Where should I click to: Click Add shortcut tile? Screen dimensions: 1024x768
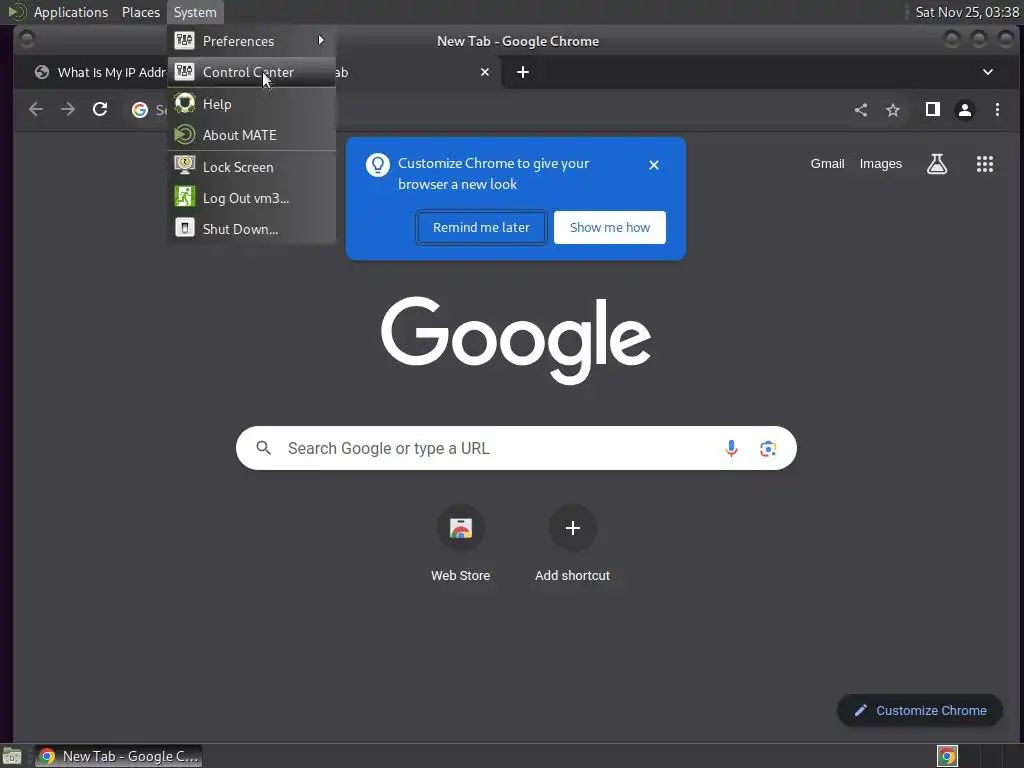(573, 544)
